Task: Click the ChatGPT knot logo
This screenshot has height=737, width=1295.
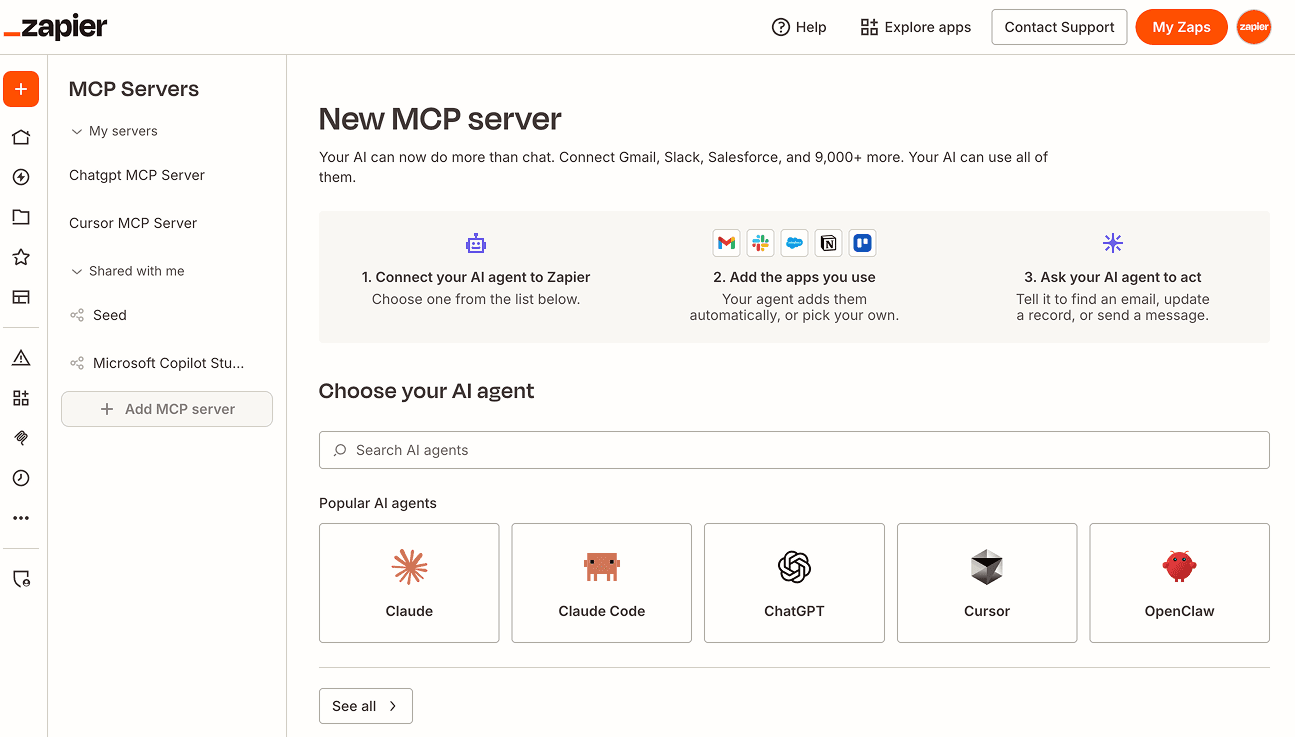Action: pos(794,567)
